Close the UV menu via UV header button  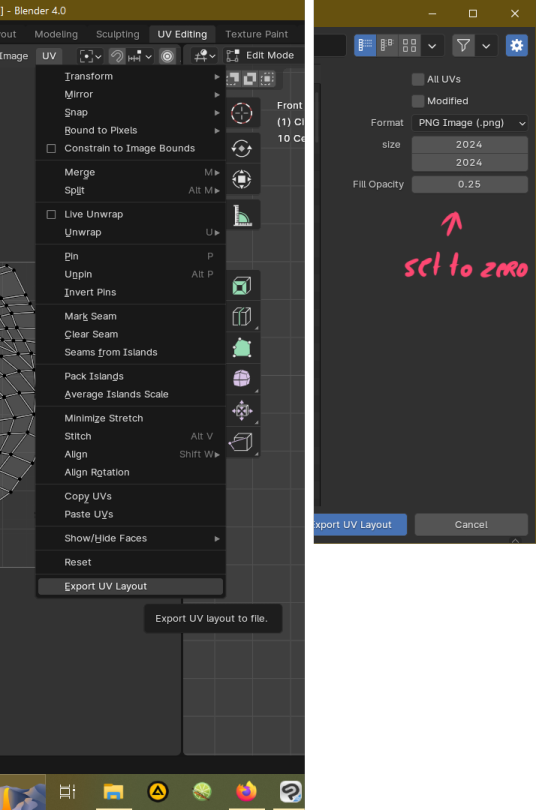pos(49,56)
